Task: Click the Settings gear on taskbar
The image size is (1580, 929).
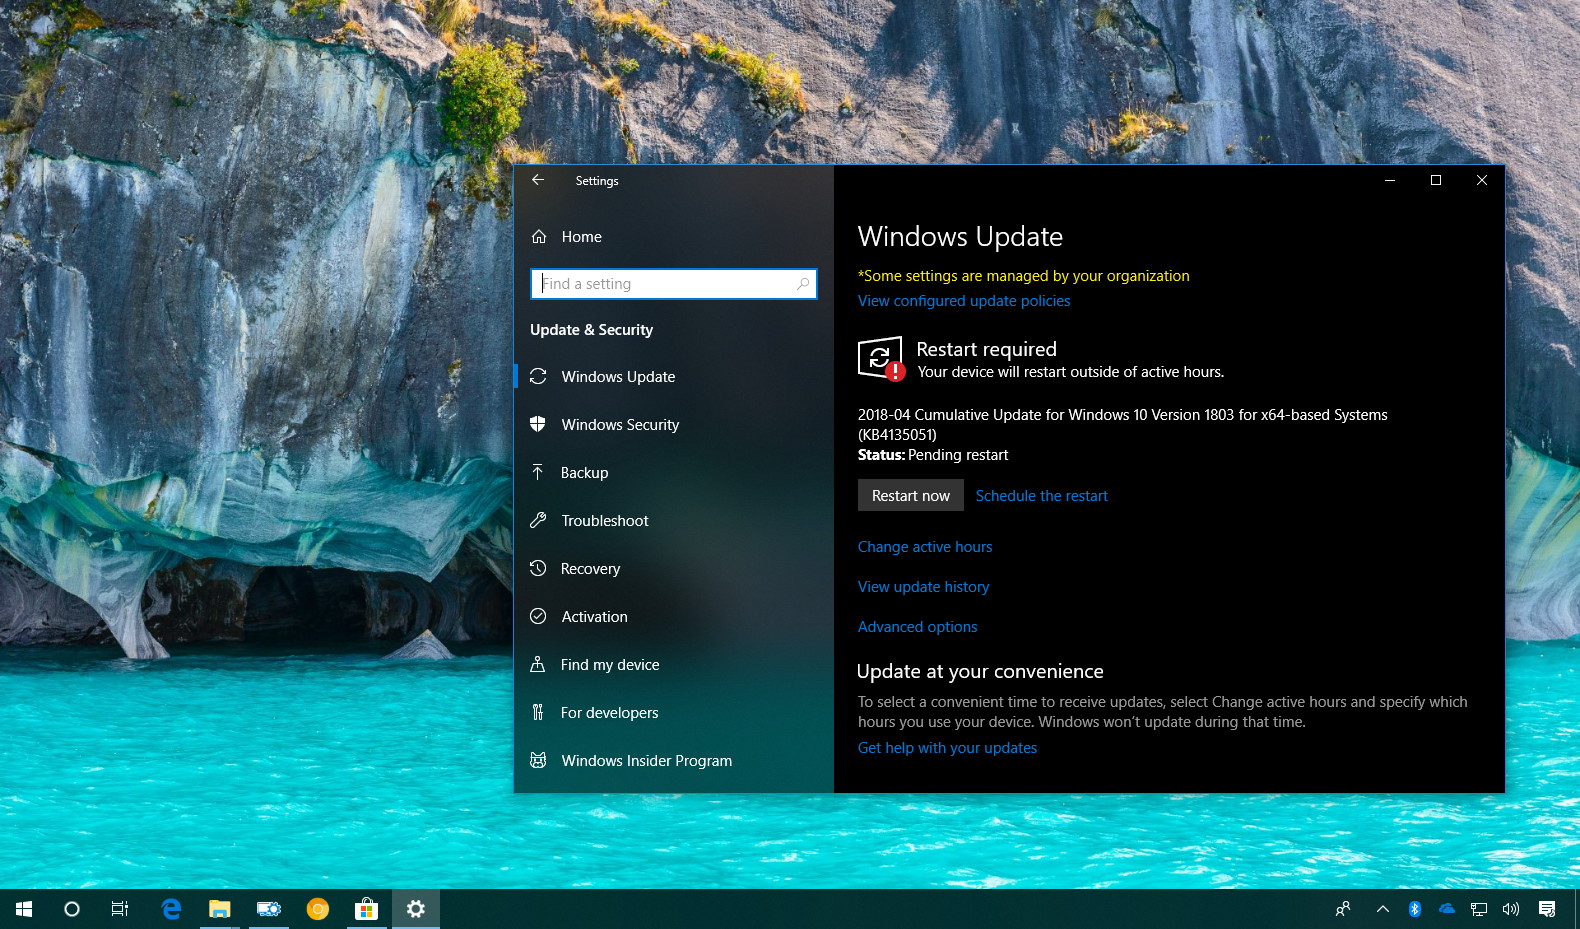Action: (x=416, y=909)
